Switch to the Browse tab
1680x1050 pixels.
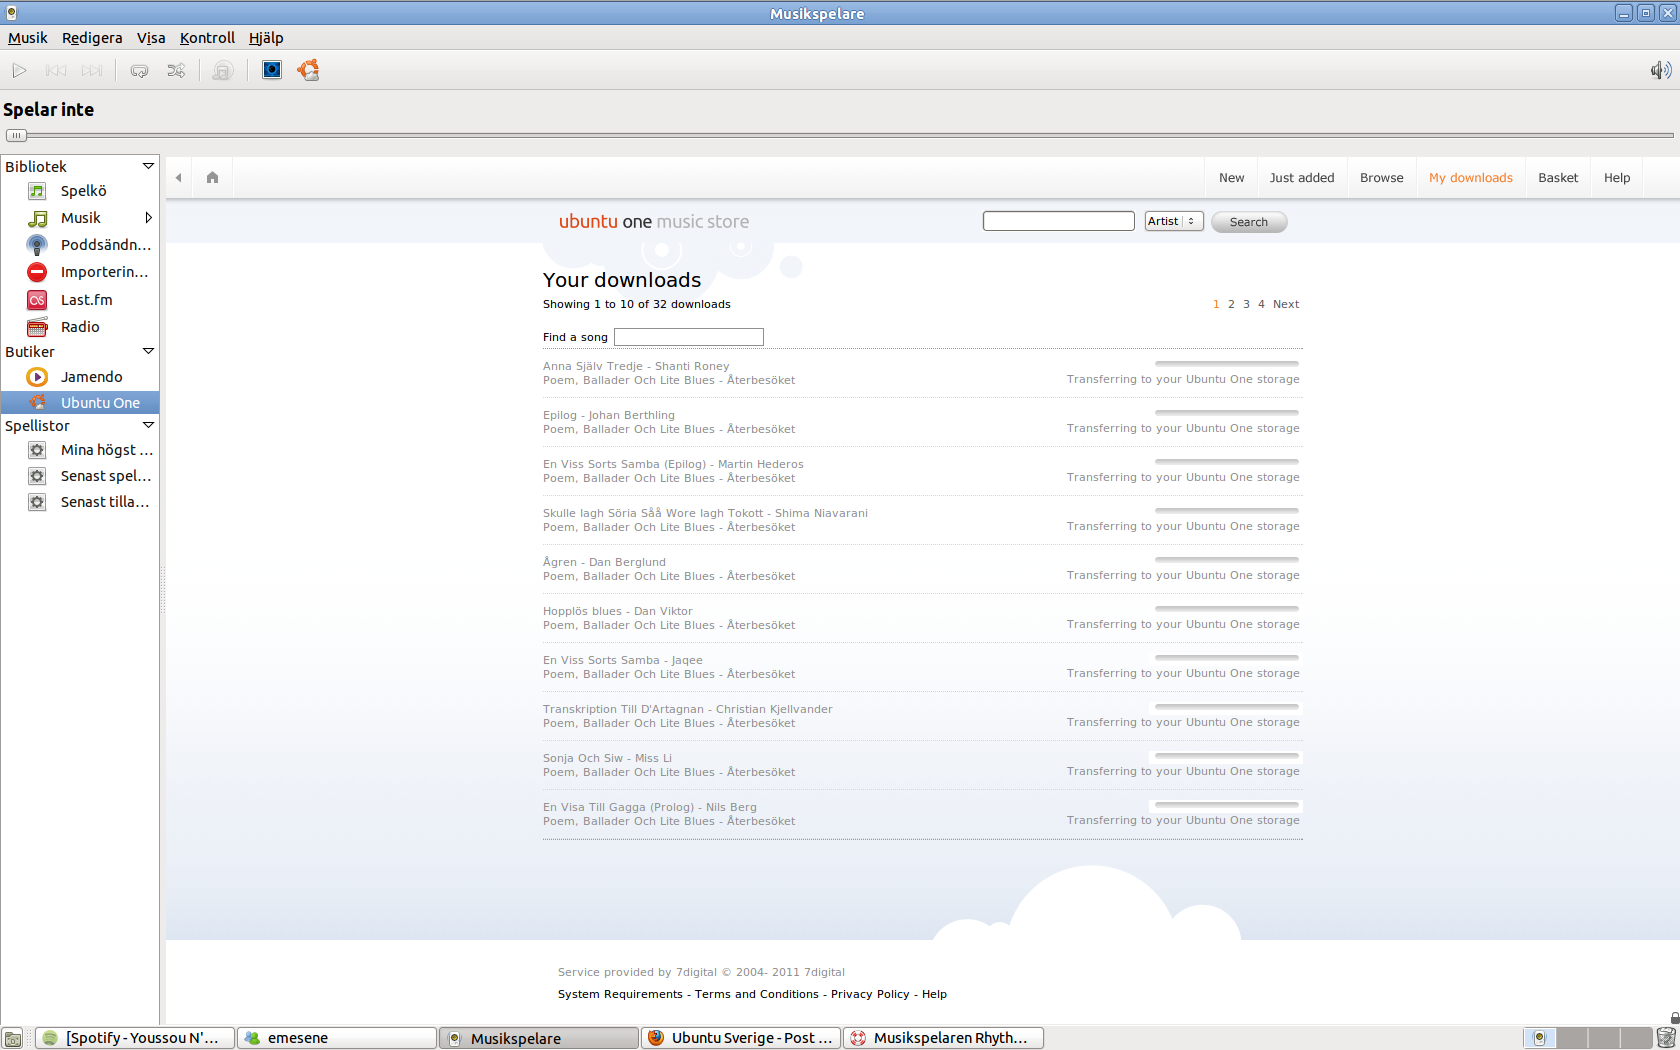coord(1381,178)
